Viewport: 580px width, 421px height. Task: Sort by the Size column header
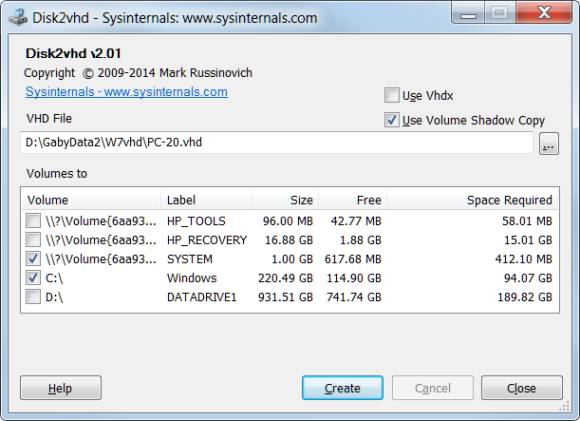pyautogui.click(x=285, y=200)
